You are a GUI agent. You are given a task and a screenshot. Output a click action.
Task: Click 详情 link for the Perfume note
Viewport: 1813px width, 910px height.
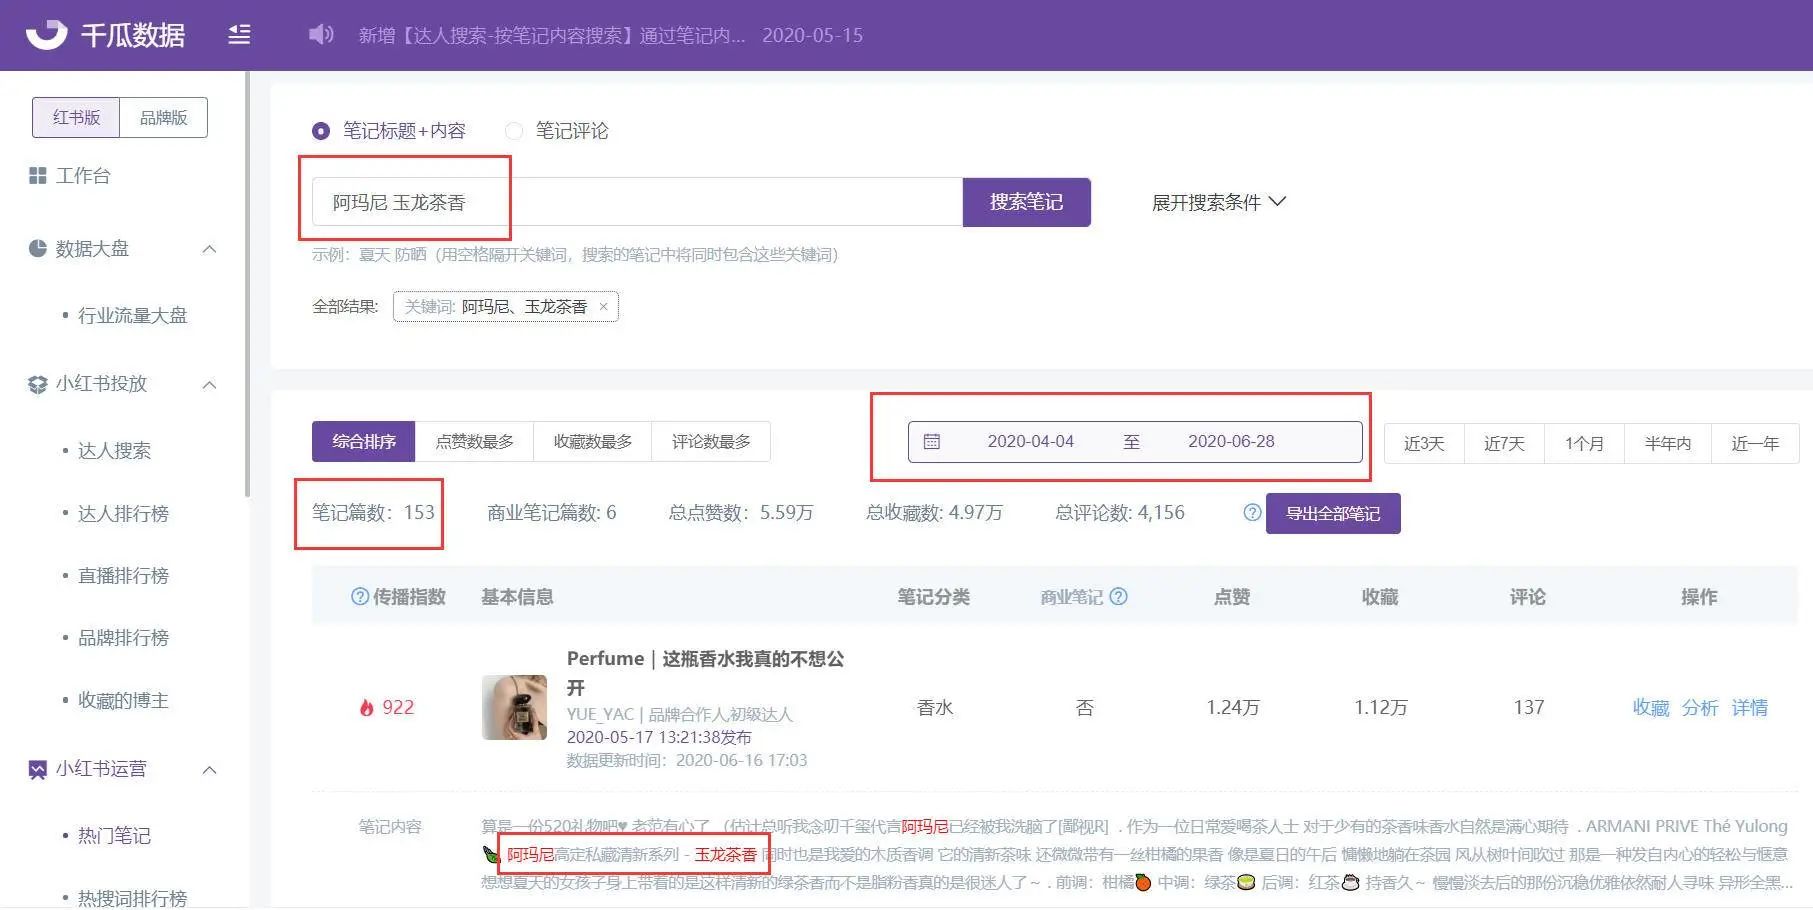(x=1750, y=708)
